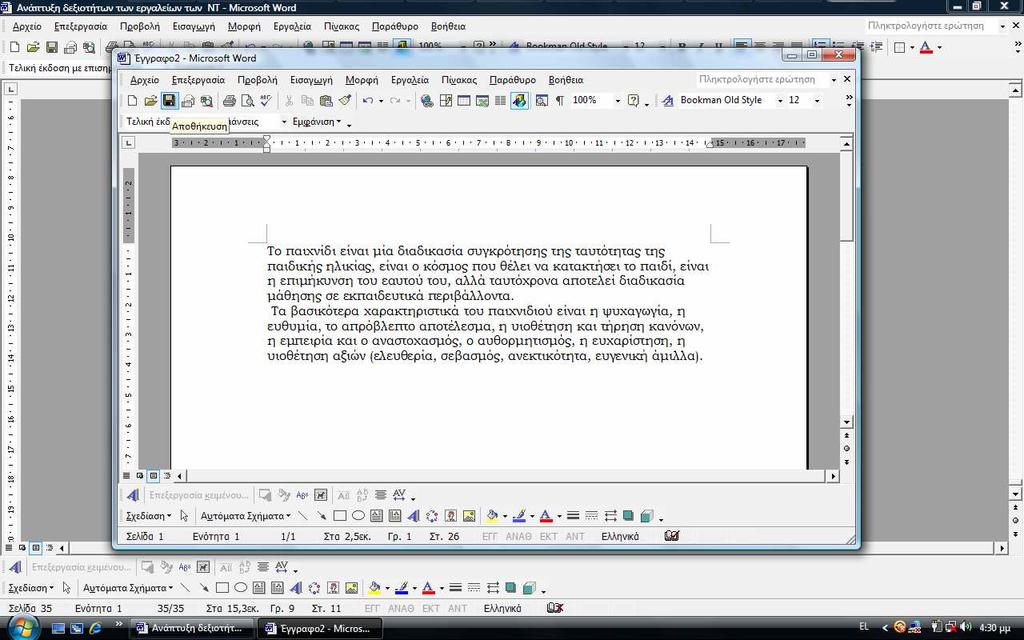Click Select Objects pointer in Έγγραφο2 drawing toolbar
This screenshot has width=1024, height=640.
point(184,516)
